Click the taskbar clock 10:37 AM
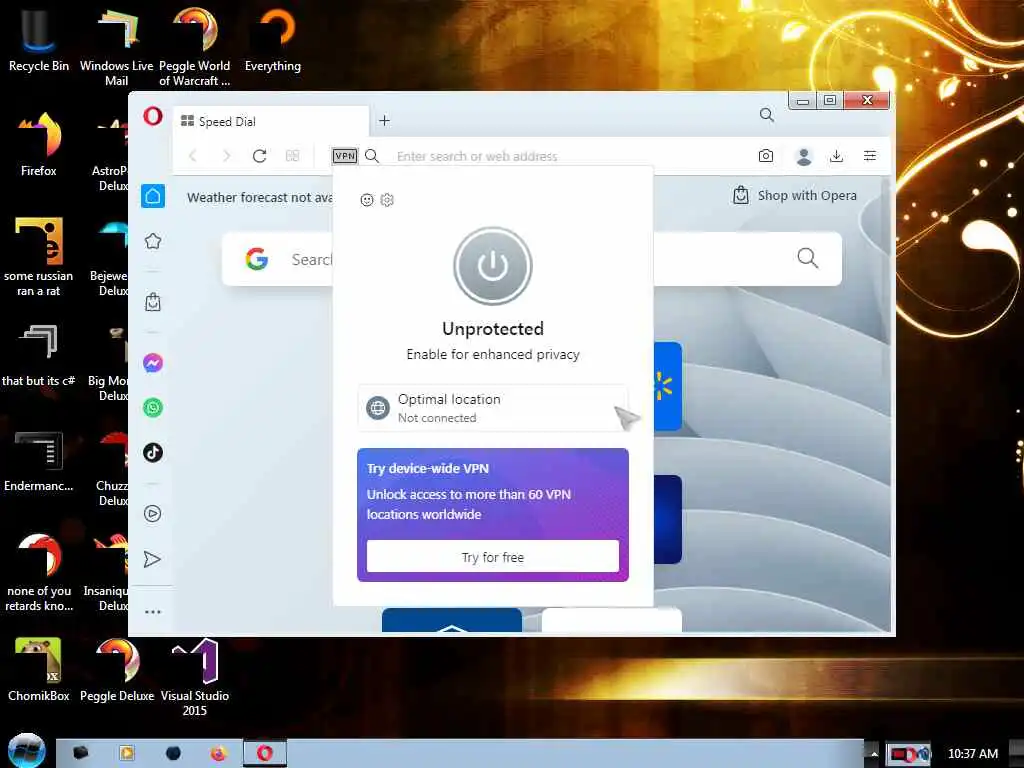Viewport: 1024px width, 768px height. pos(972,754)
